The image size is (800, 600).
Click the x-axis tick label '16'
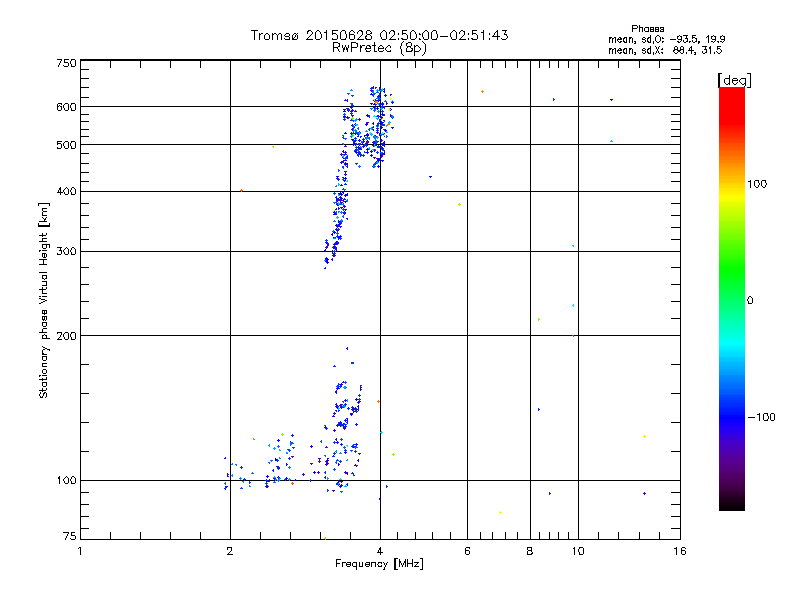680,551
